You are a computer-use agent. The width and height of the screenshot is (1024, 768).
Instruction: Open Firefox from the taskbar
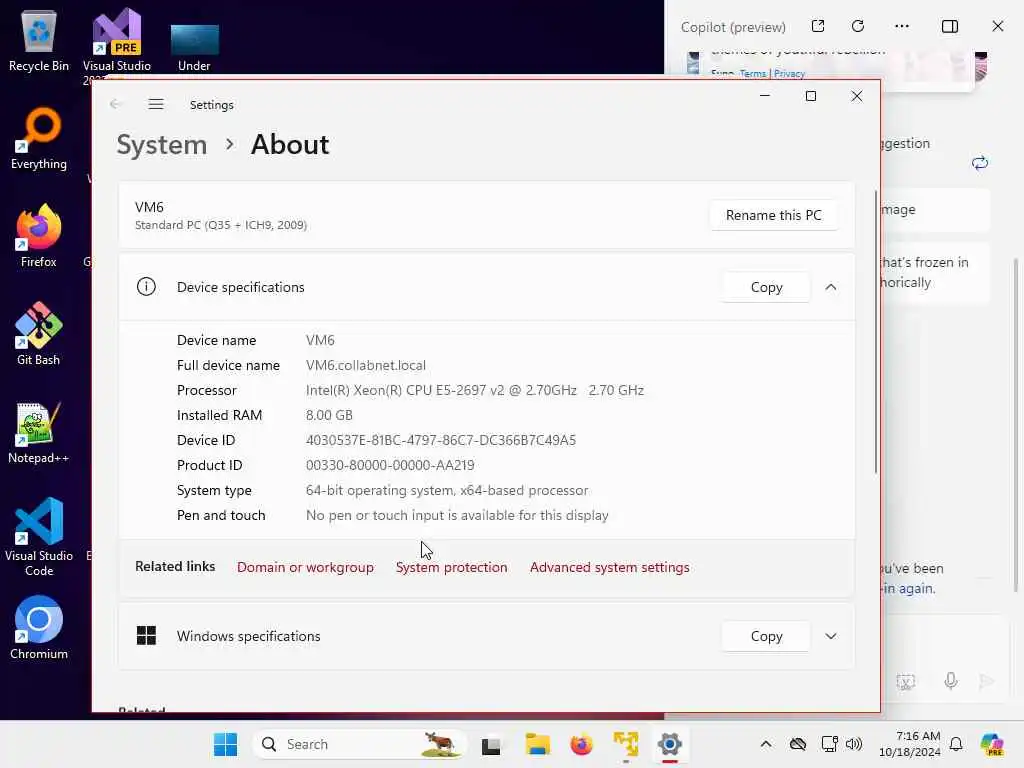tap(581, 744)
